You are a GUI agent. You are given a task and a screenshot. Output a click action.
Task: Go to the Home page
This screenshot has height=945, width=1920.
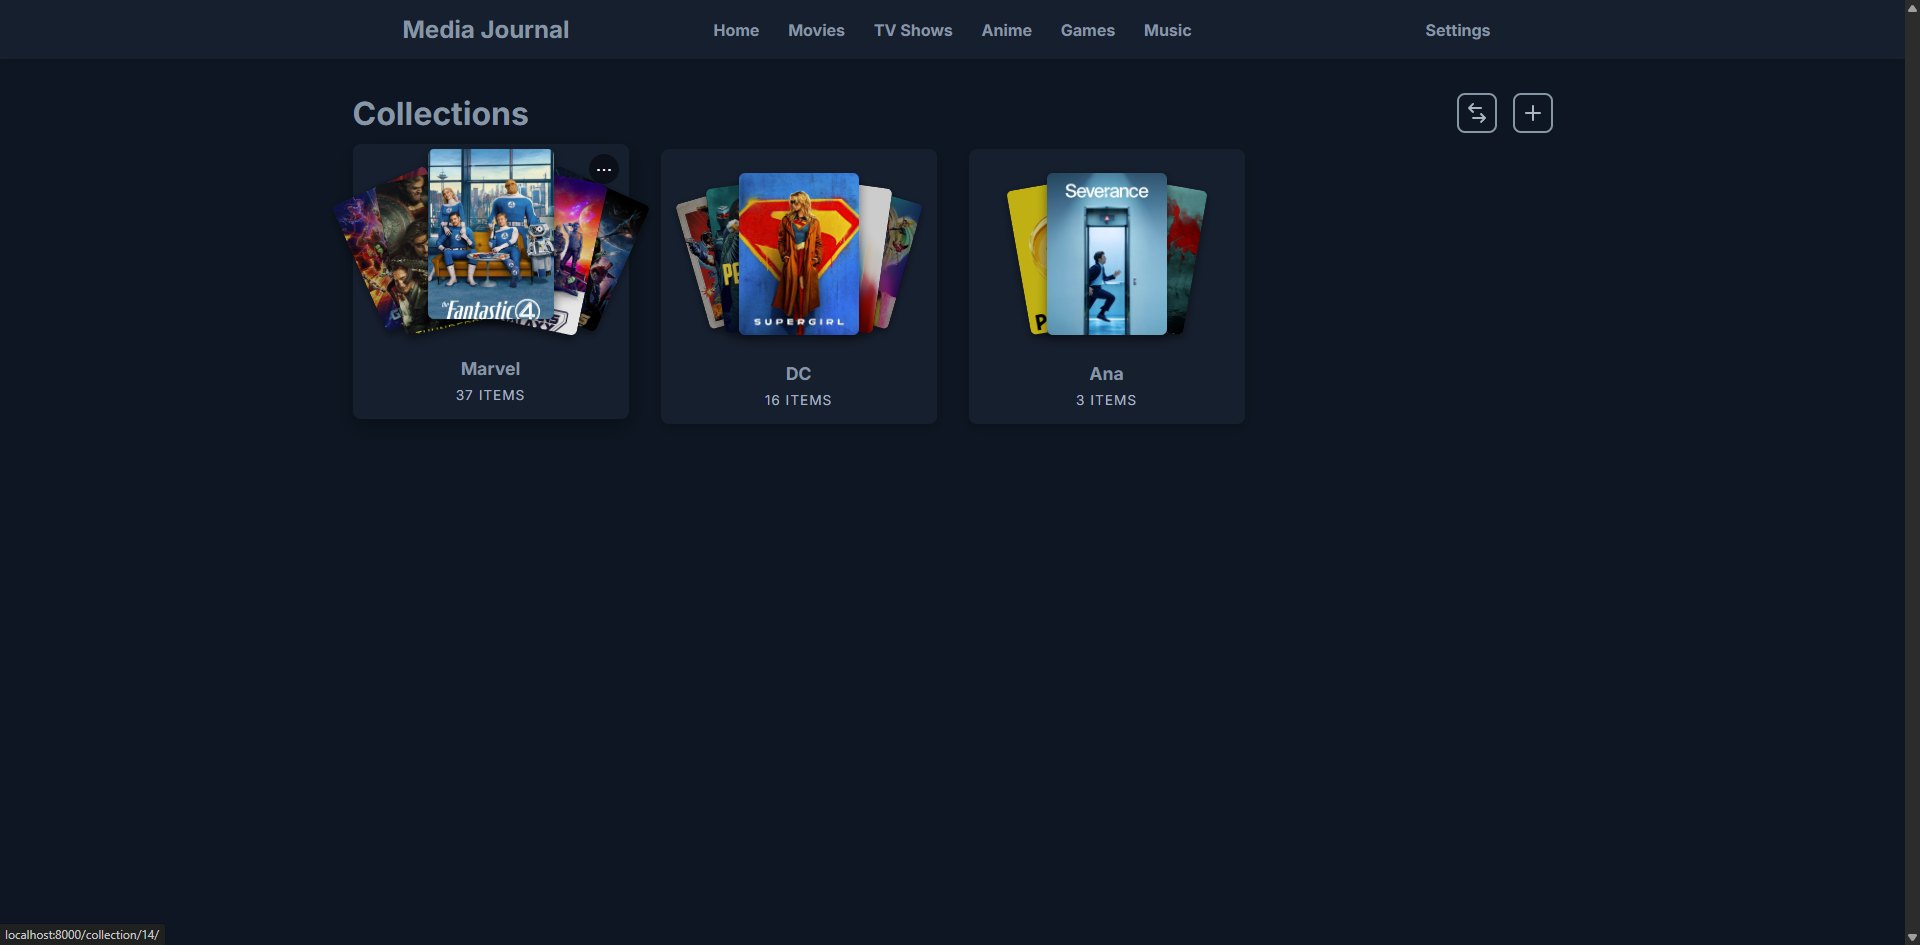pos(736,30)
